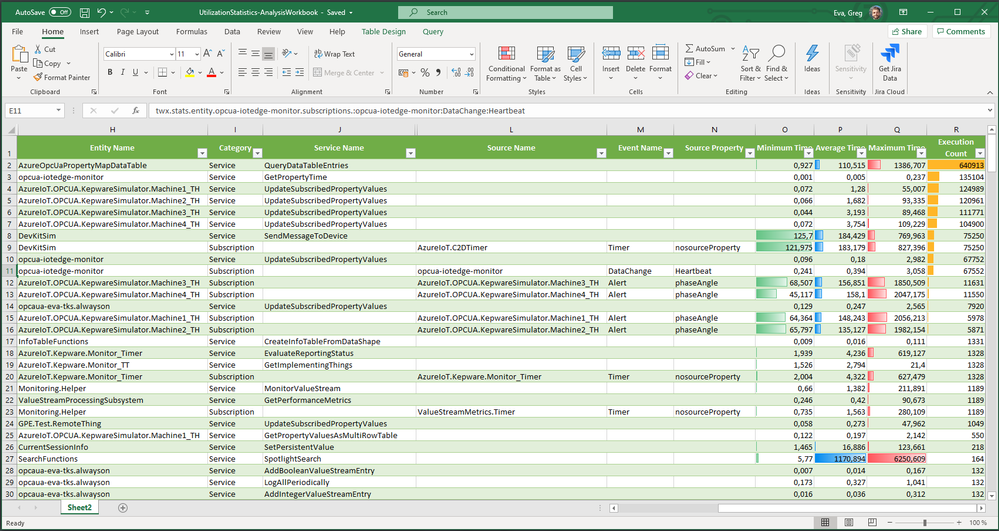The width and height of the screenshot is (999, 531).
Task: Toggle middle vertical alignment
Action: point(255,54)
